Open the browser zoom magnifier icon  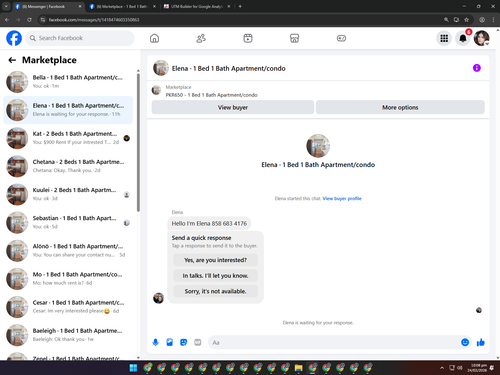(446, 20)
